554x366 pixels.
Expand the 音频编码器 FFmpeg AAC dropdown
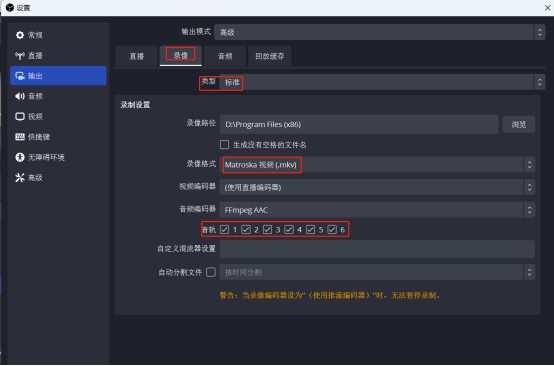point(377,210)
